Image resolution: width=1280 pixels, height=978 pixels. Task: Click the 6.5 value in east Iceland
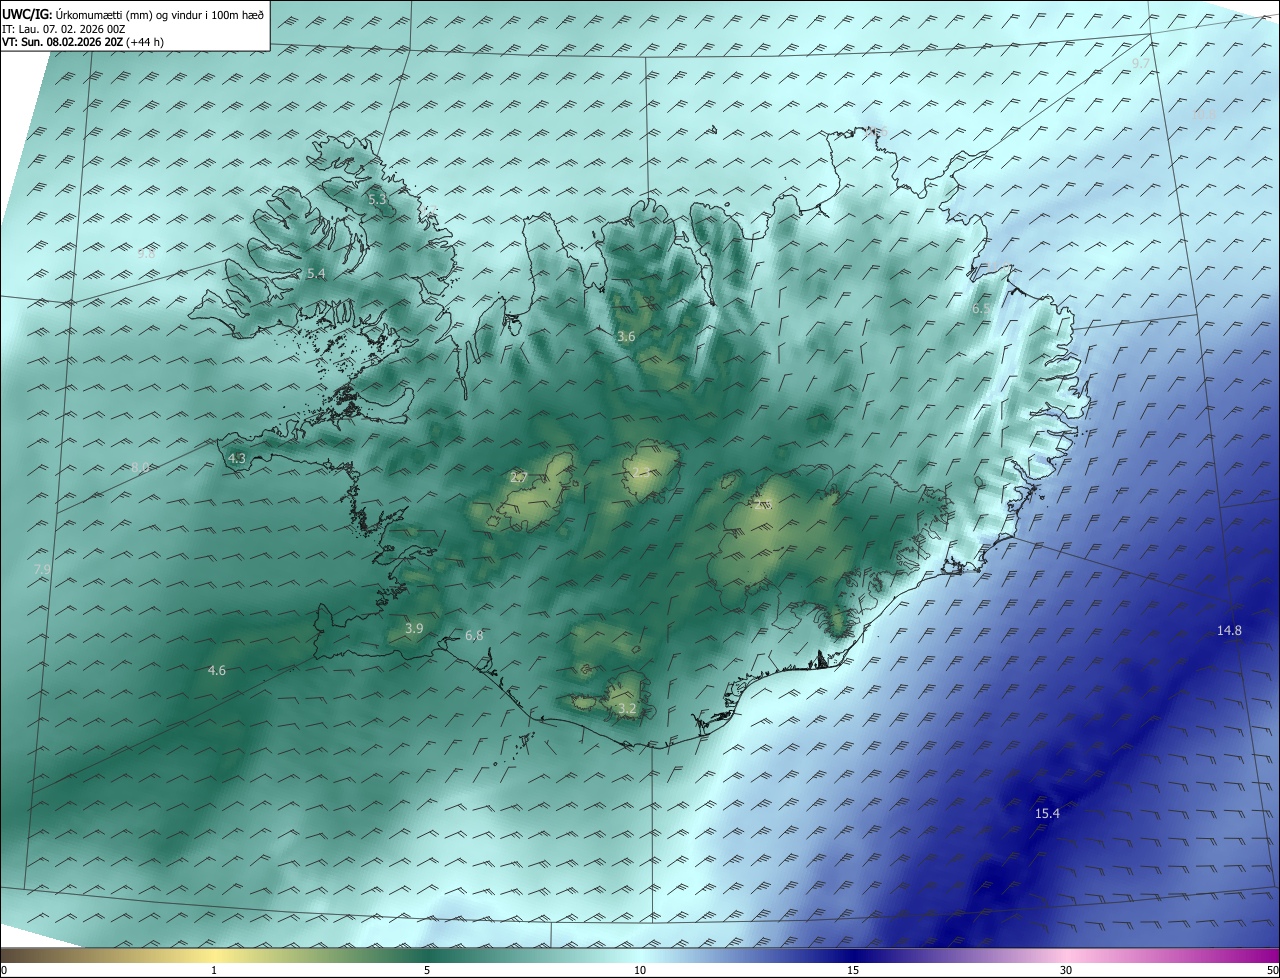[x=981, y=310]
